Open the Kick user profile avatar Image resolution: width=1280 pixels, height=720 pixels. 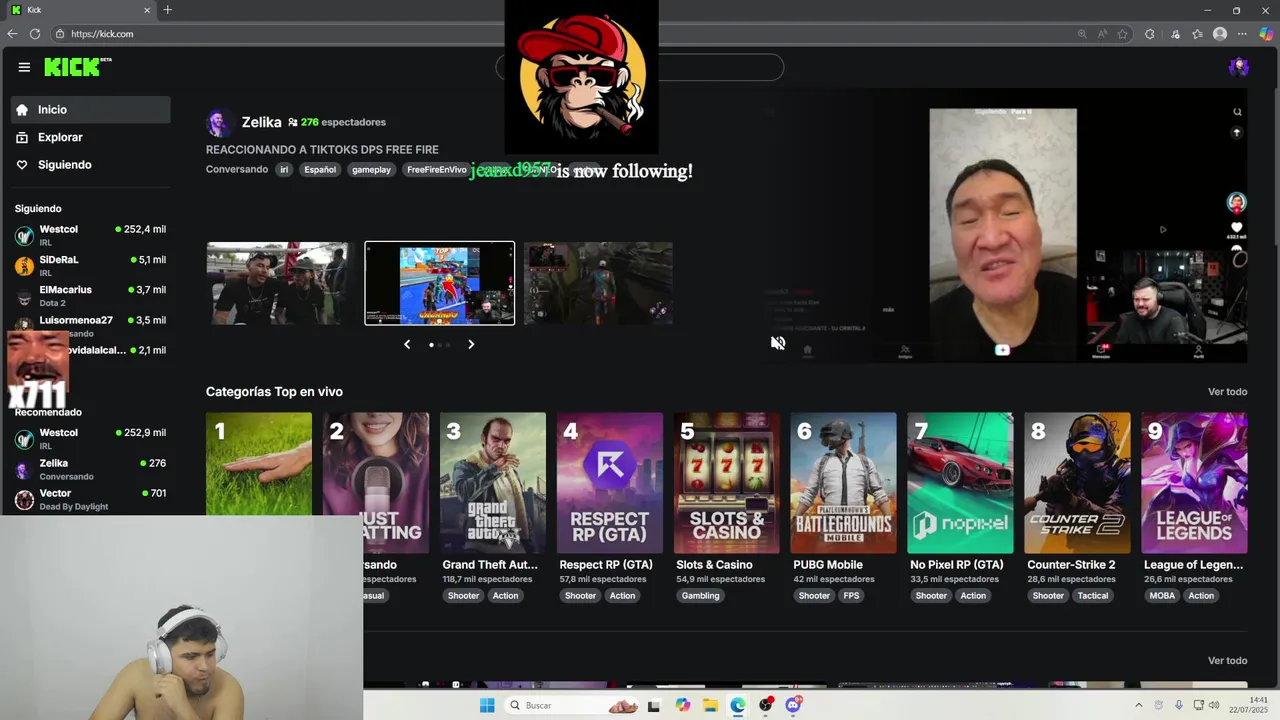tap(1238, 67)
